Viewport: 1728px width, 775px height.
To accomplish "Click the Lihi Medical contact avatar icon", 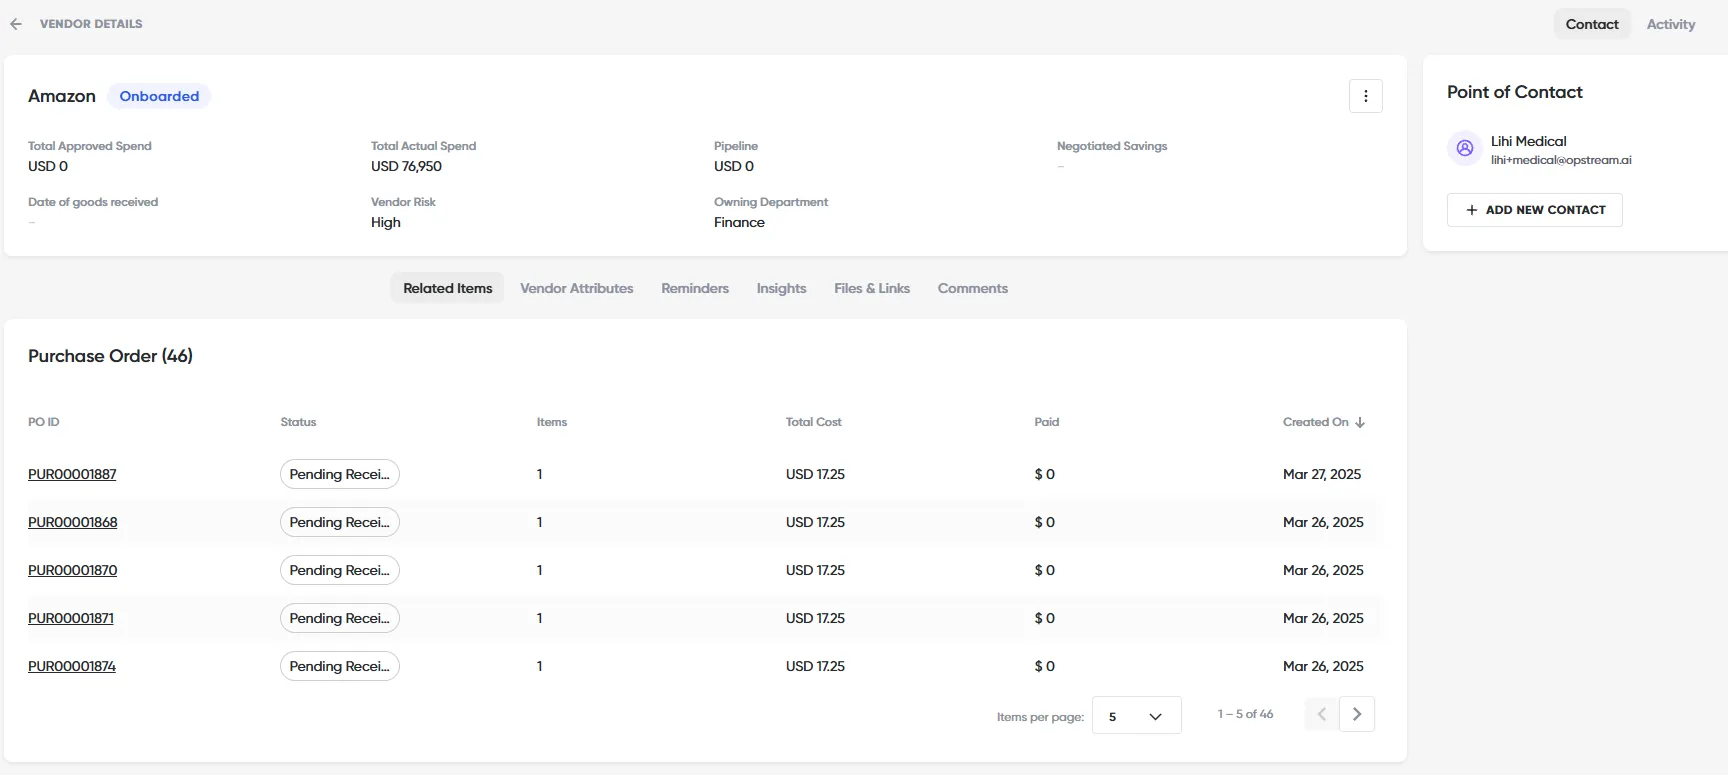I will (x=1464, y=148).
